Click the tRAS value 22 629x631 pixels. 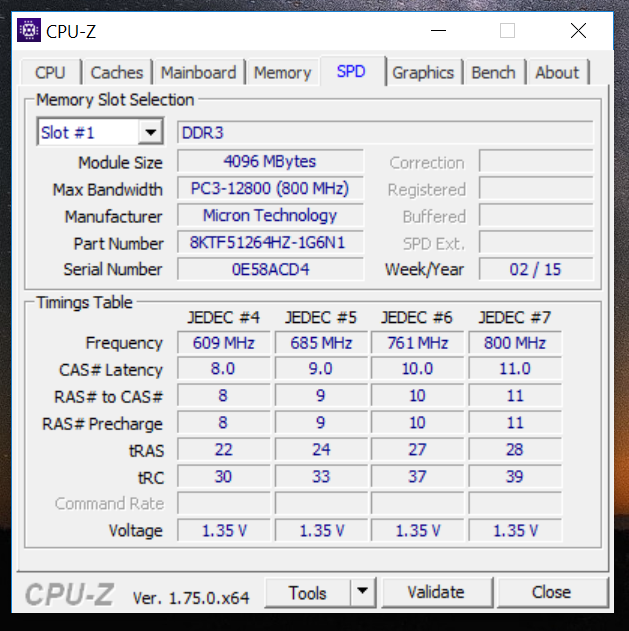click(x=223, y=450)
